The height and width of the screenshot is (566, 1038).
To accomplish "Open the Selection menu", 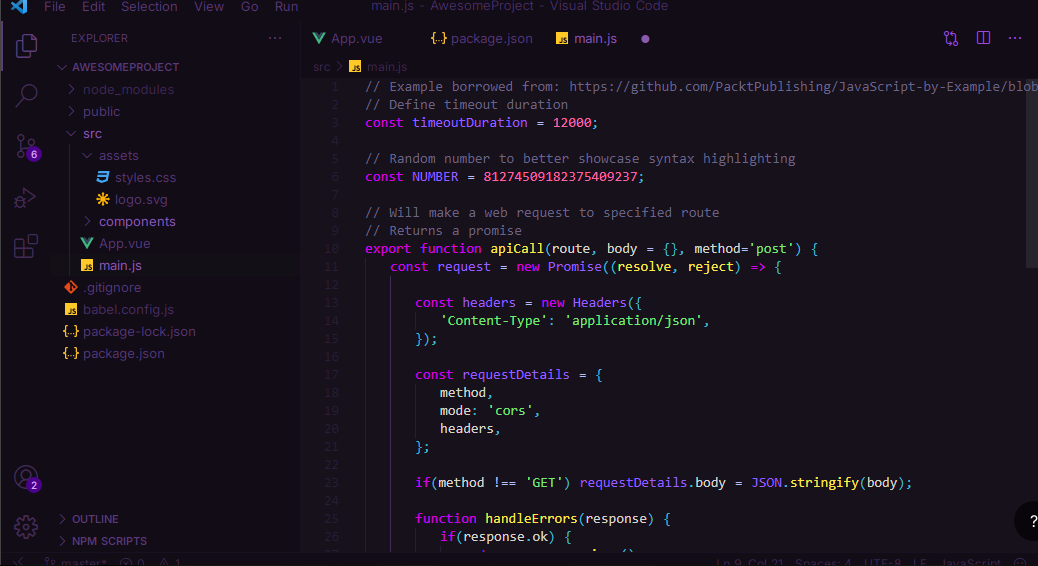I will click(x=149, y=7).
